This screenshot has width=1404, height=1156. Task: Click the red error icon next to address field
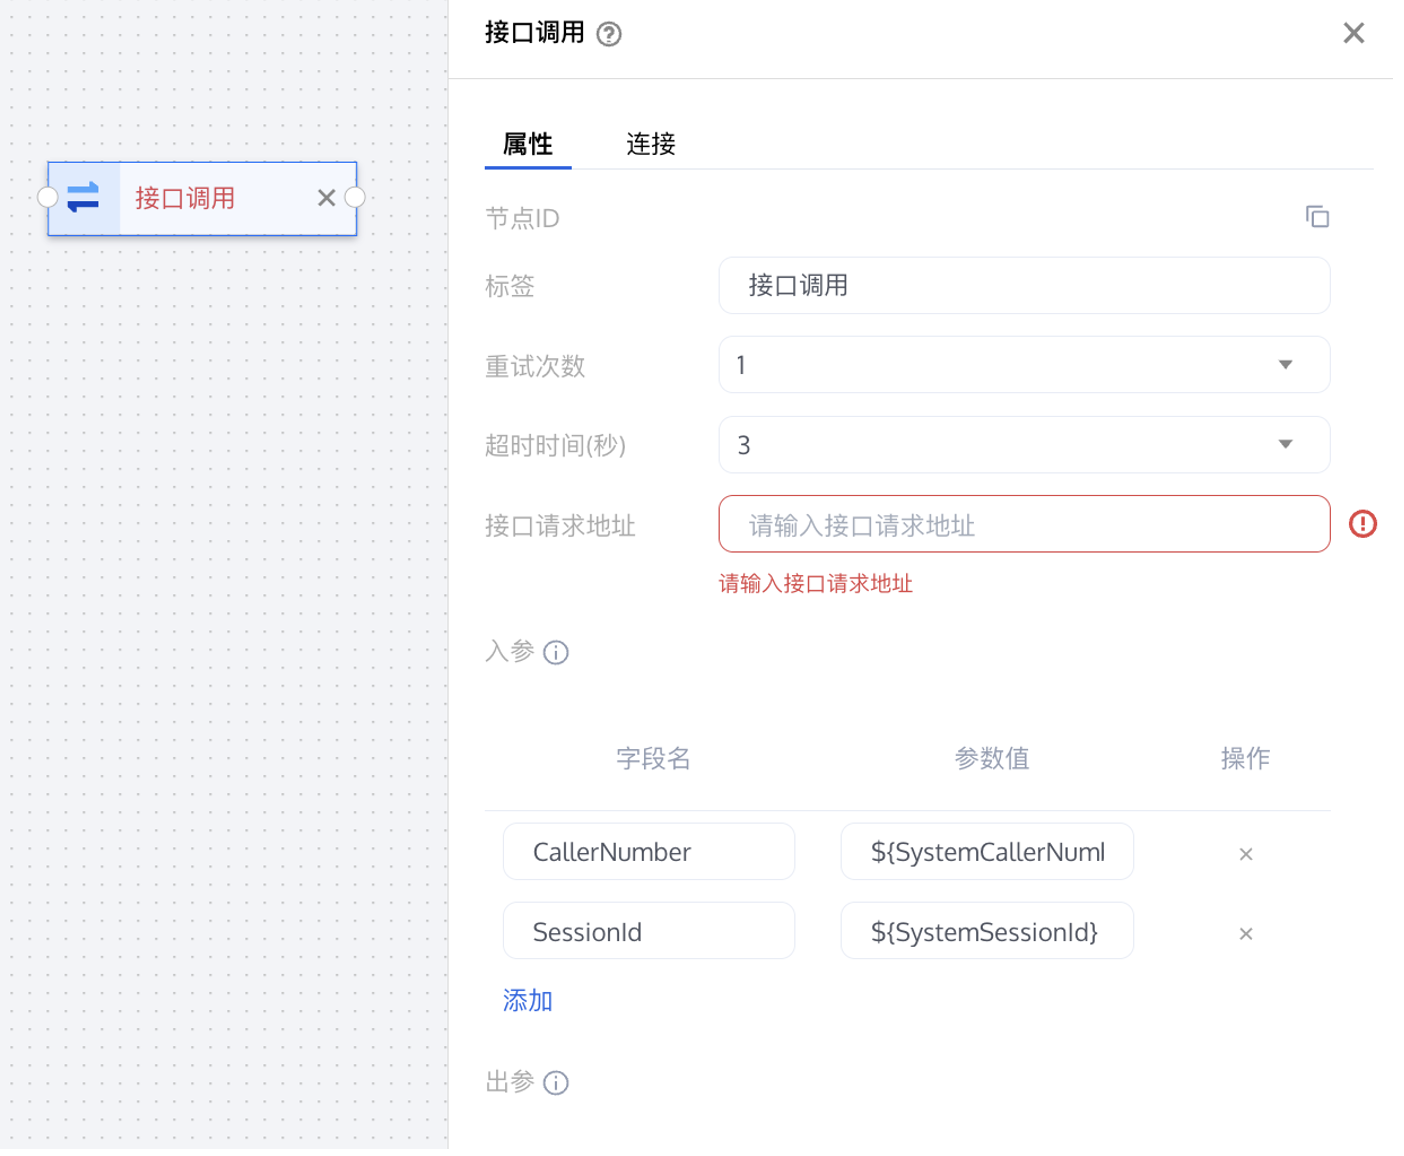click(1362, 524)
